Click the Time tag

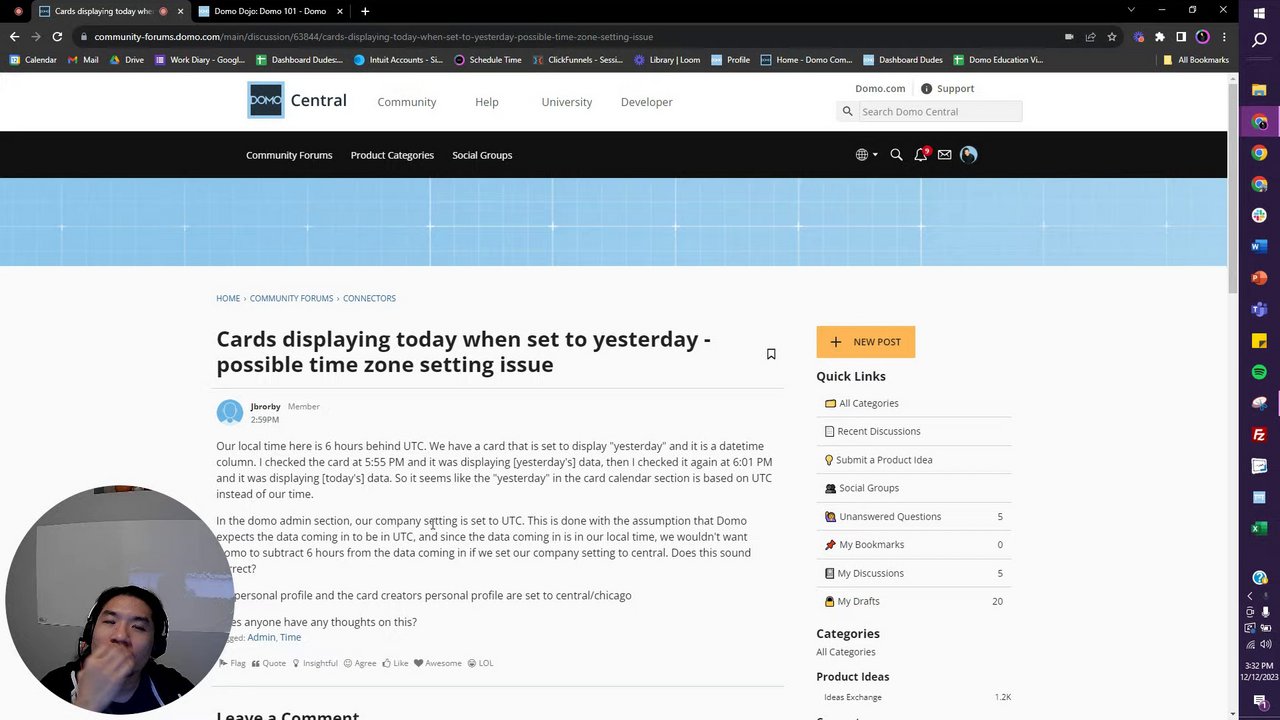coord(291,637)
